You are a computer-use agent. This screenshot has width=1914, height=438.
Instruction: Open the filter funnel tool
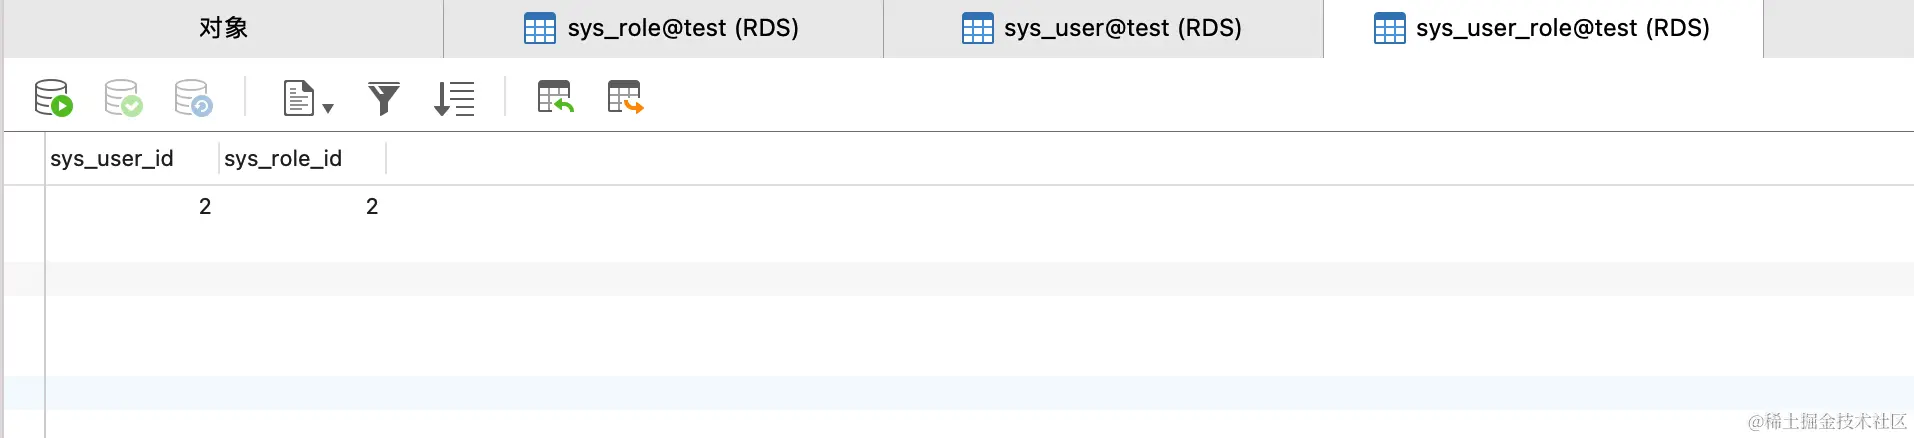384,98
